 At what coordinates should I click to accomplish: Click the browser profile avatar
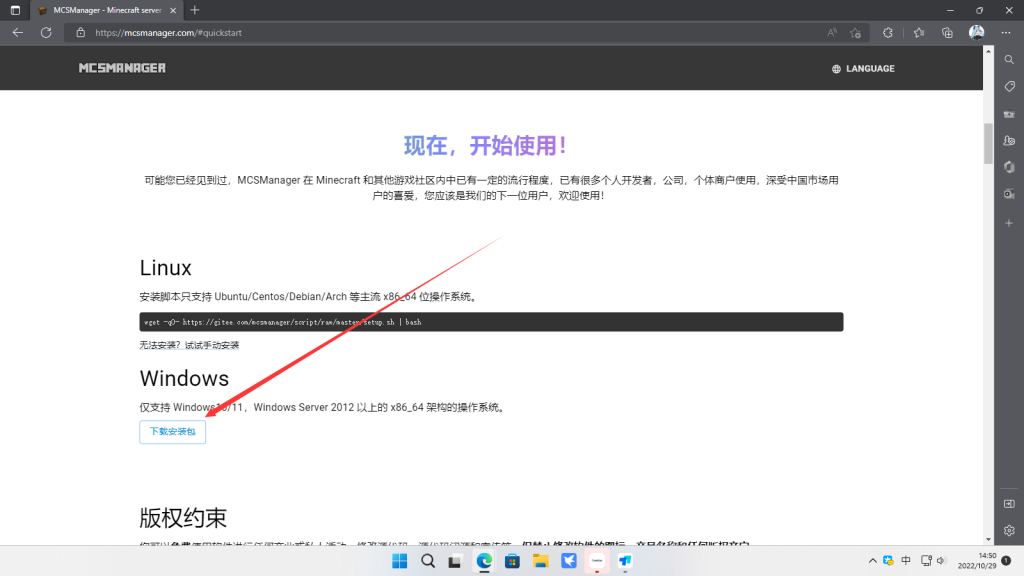(977, 32)
